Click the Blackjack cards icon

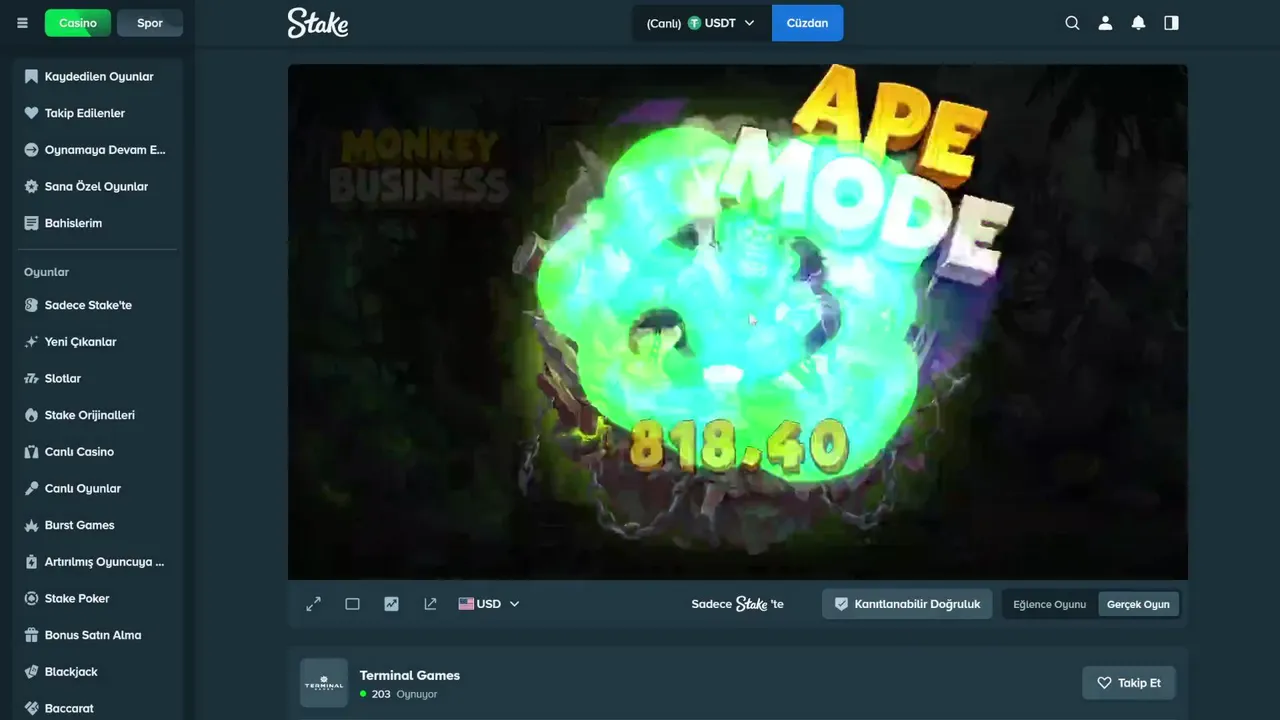coord(31,672)
